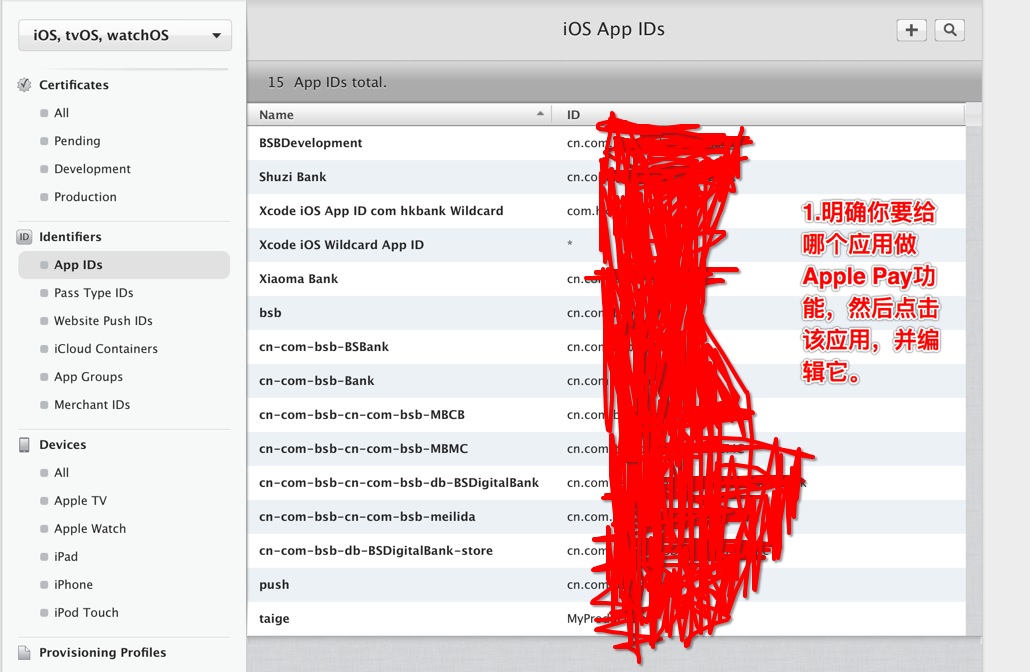The height and width of the screenshot is (672, 1030).
Task: Select App Groups
Action: click(x=88, y=376)
